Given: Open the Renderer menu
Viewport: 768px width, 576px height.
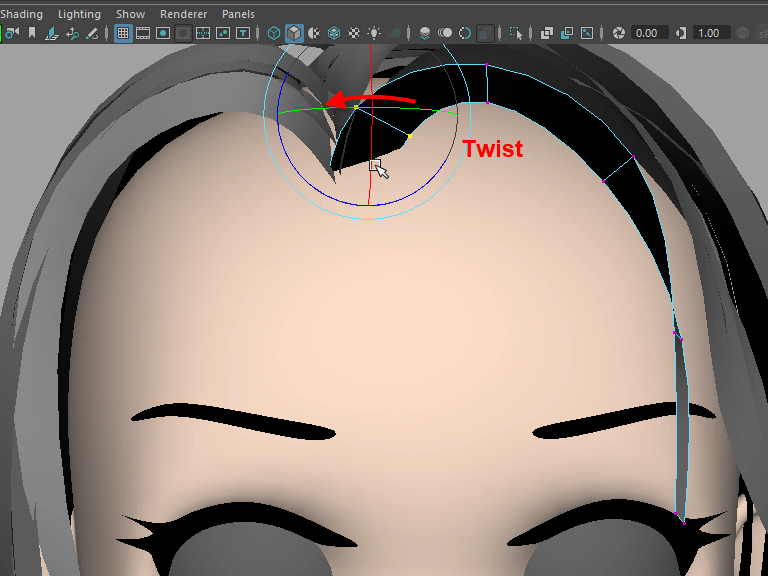Looking at the screenshot, I should tap(183, 14).
